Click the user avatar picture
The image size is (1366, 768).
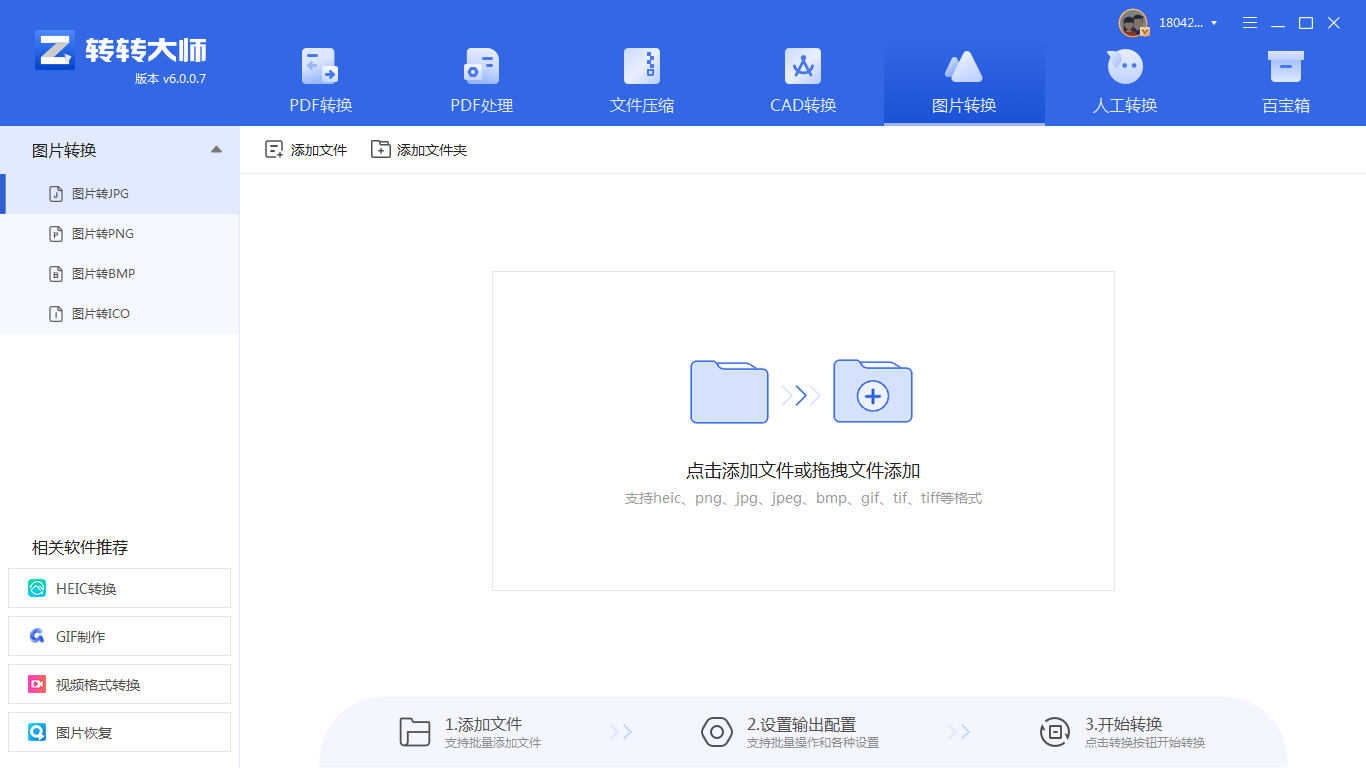point(1134,23)
